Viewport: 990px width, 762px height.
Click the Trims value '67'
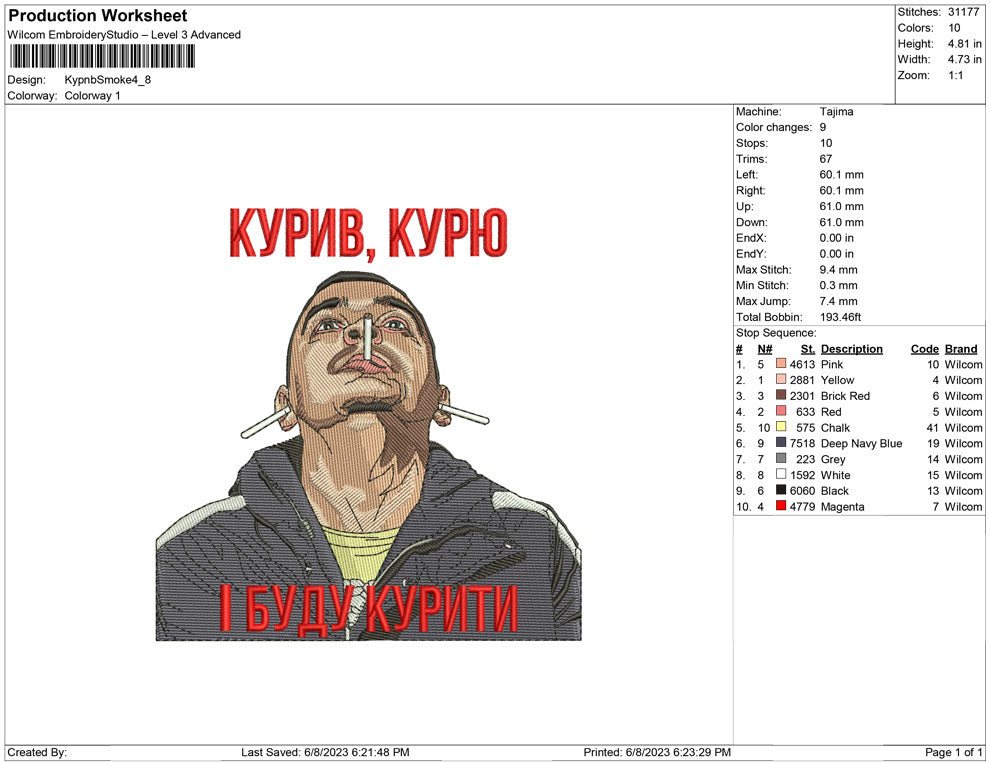click(x=826, y=158)
